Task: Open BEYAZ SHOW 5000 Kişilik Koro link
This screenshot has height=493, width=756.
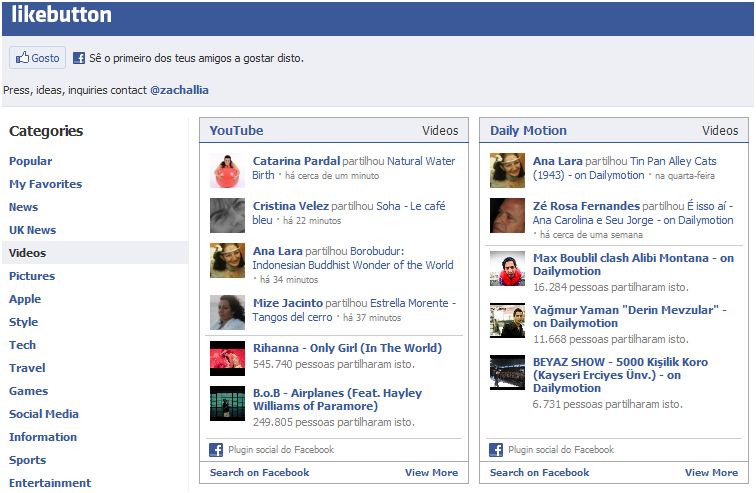Action: [x=620, y=375]
